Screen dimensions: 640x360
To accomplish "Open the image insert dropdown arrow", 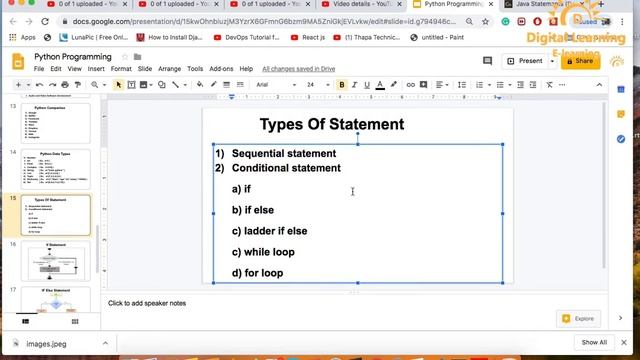I will (151, 85).
